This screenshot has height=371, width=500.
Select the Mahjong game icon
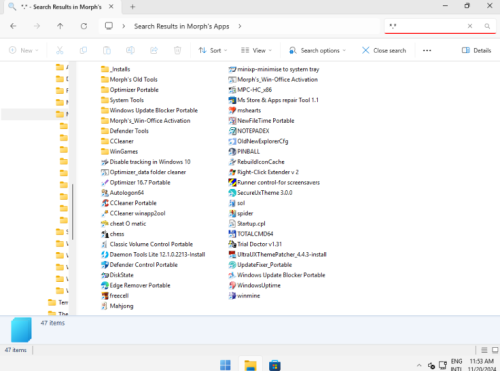105,306
